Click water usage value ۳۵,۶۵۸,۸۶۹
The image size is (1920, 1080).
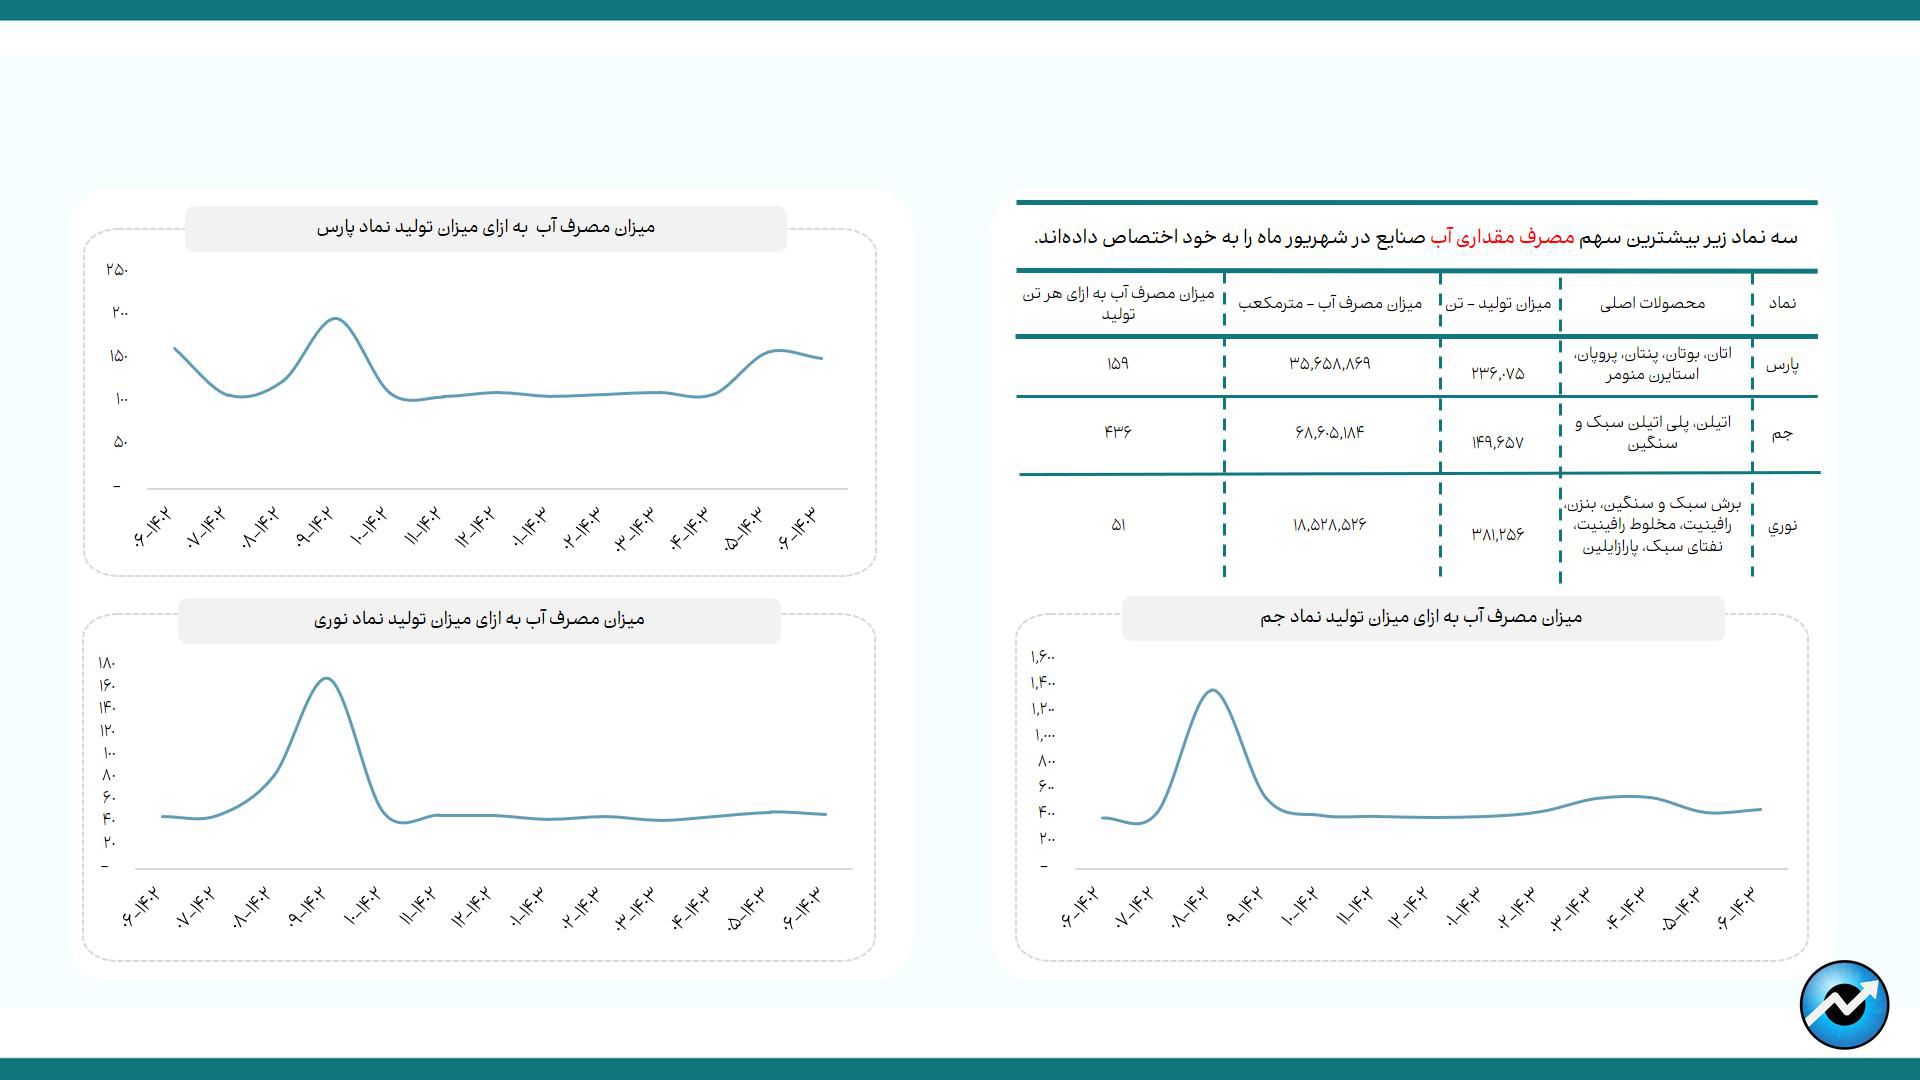click(x=1329, y=363)
